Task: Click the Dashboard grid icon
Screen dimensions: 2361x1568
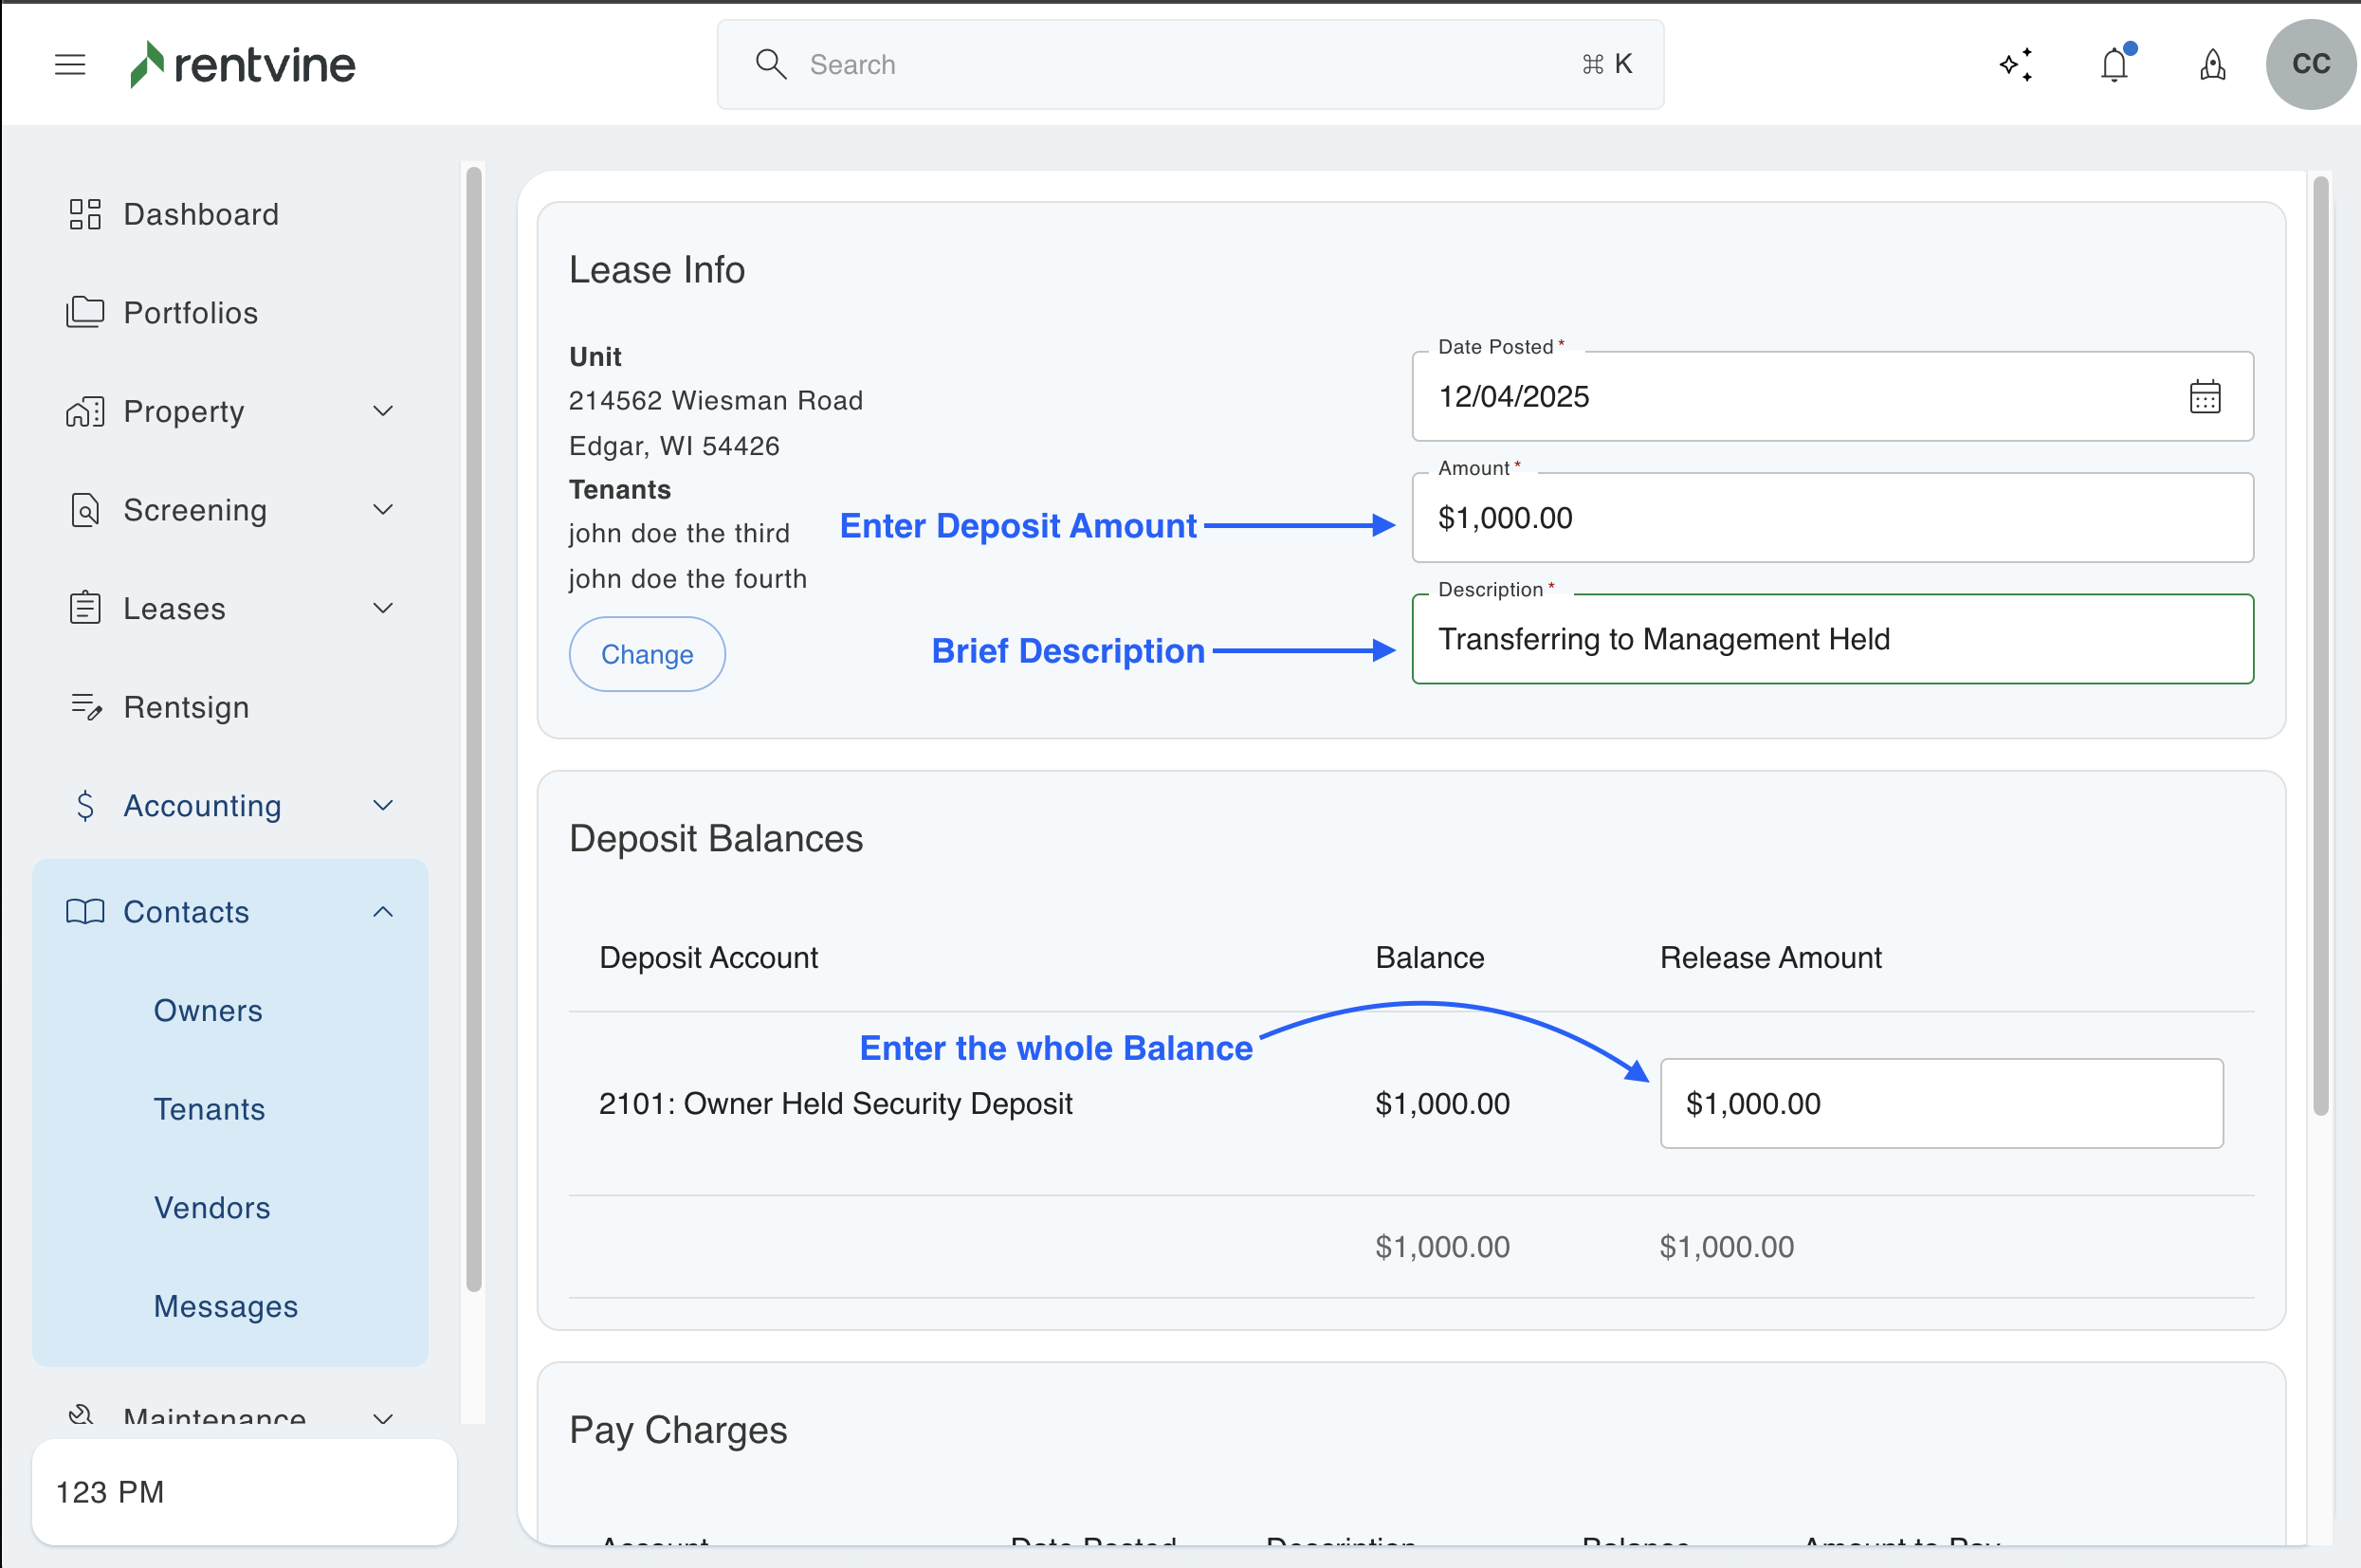Action: point(85,214)
